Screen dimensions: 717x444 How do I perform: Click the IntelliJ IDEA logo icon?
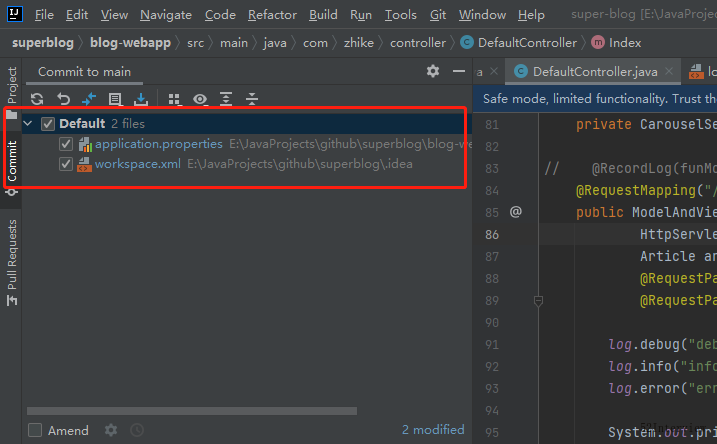(x=15, y=14)
